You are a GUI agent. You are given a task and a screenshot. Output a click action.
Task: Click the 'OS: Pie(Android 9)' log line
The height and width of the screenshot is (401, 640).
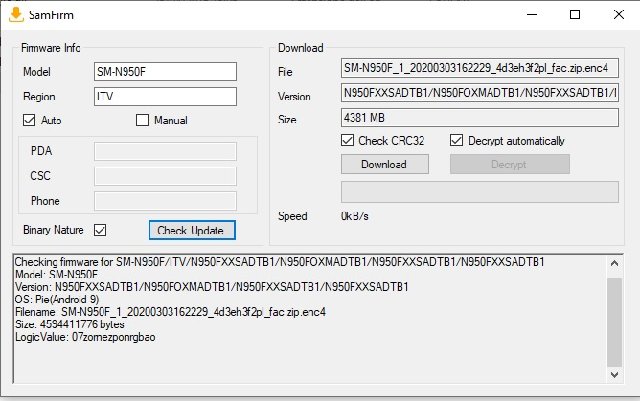(57, 299)
